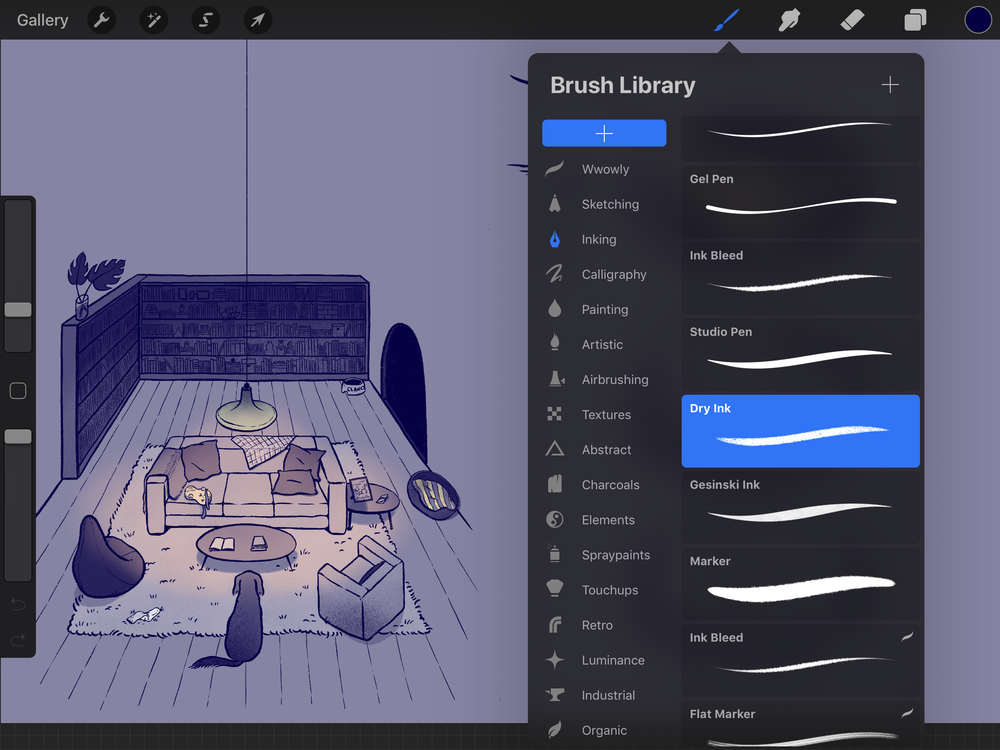Open the Layers panel

(x=915, y=20)
